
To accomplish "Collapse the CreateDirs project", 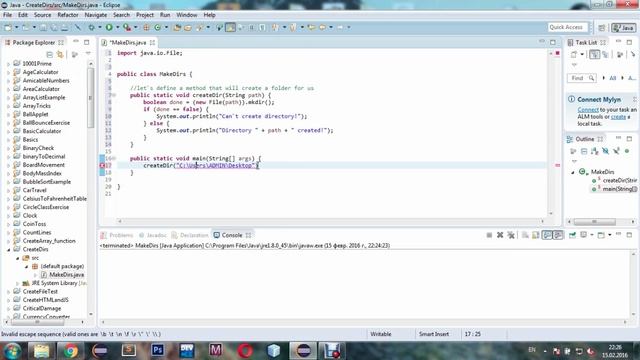I will coord(9,249).
